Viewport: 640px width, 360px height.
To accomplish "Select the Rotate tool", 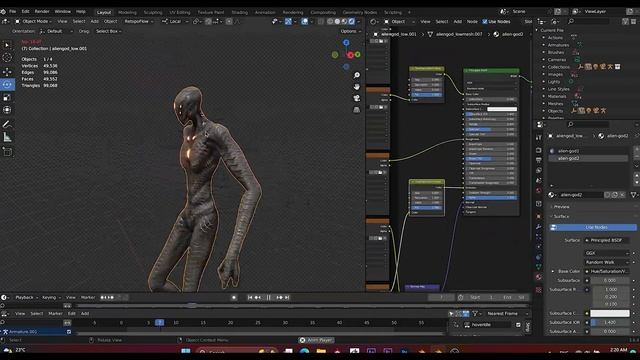I will [7, 84].
